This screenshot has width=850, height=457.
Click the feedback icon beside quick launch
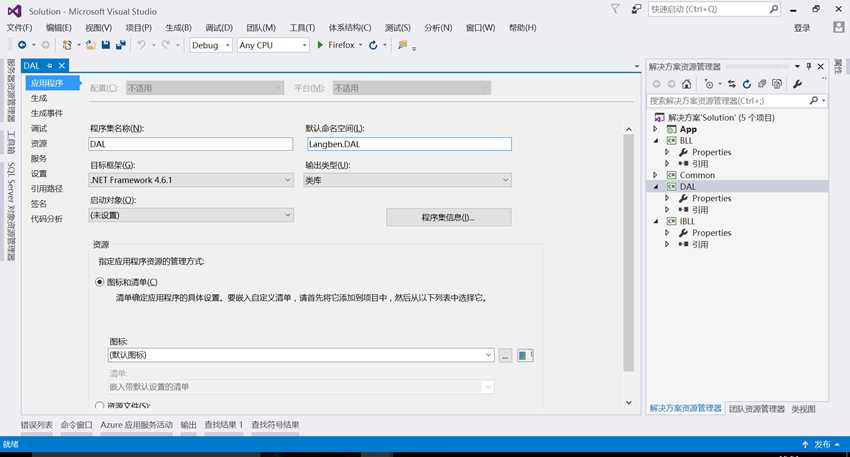pos(636,9)
